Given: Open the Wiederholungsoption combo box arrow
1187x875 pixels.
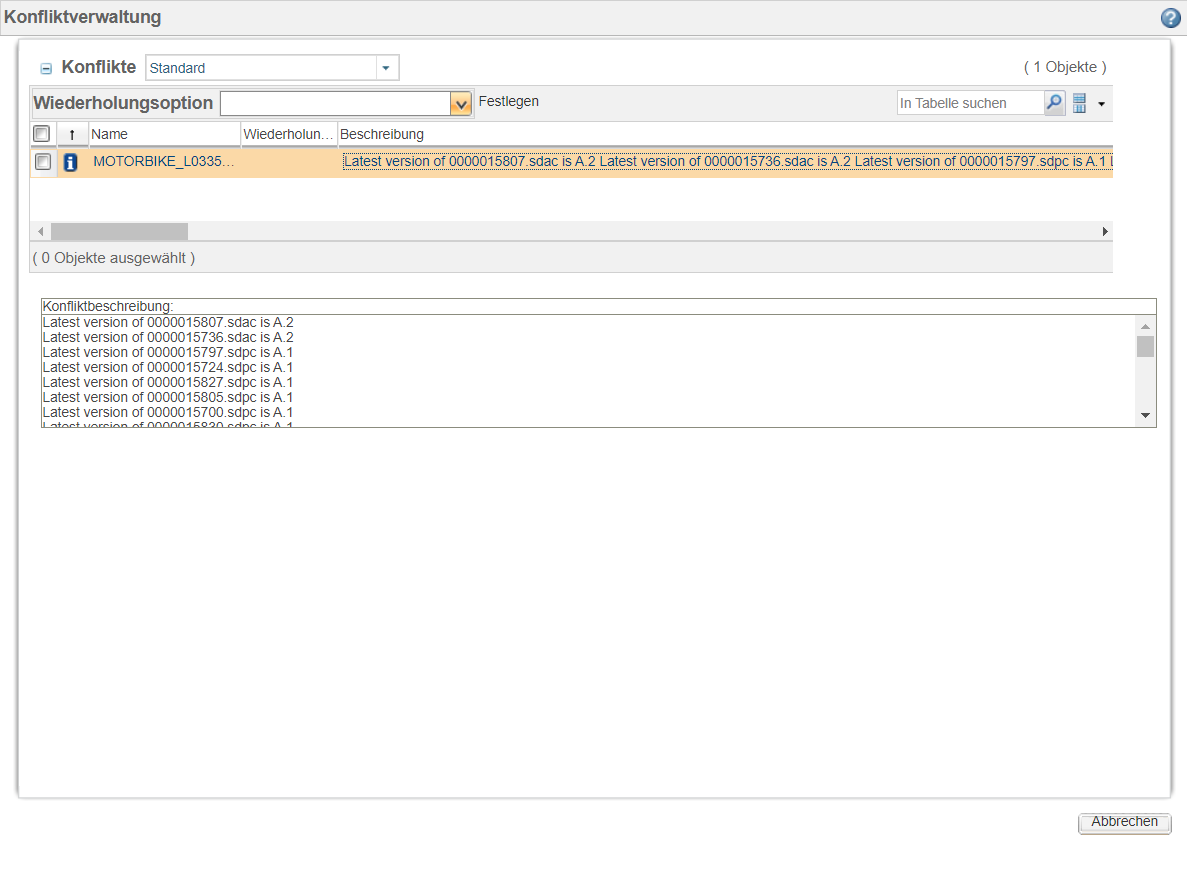Looking at the screenshot, I should (x=460, y=104).
